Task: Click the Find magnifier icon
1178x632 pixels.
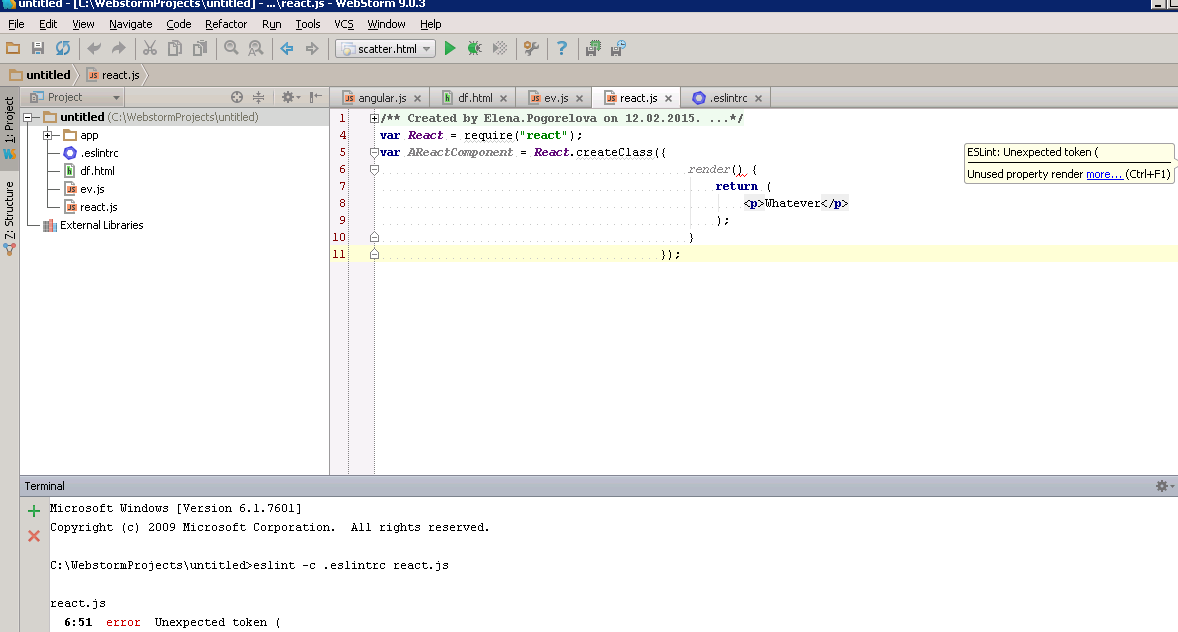Action: (x=231, y=49)
